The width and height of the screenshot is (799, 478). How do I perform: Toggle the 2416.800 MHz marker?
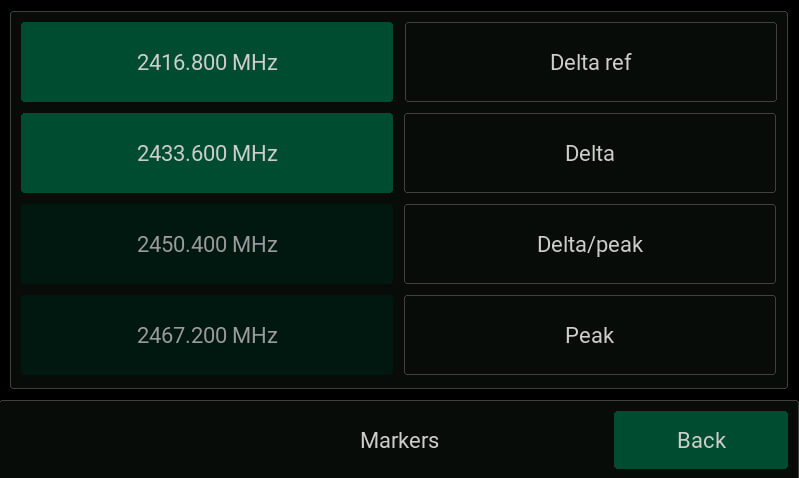pyautogui.click(x=207, y=62)
